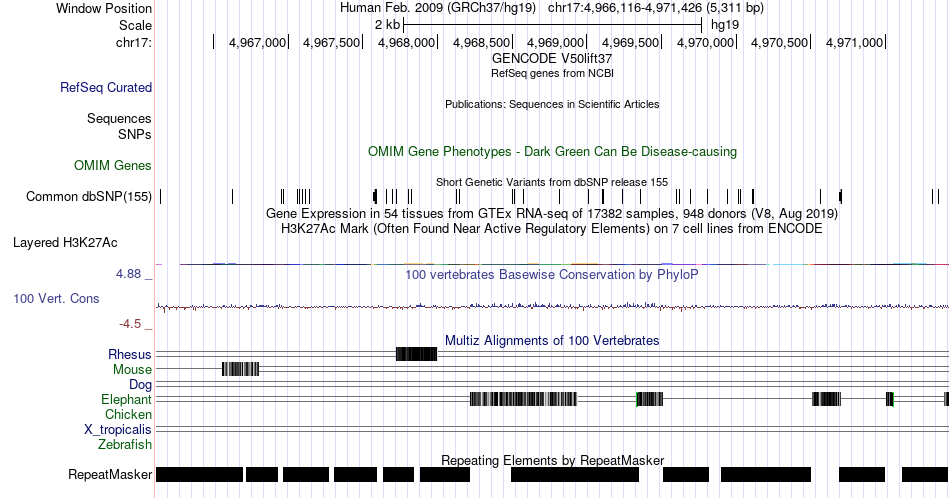Open the OMIM Genes track label
Viewport: 950px width, 498px height.
(113, 165)
